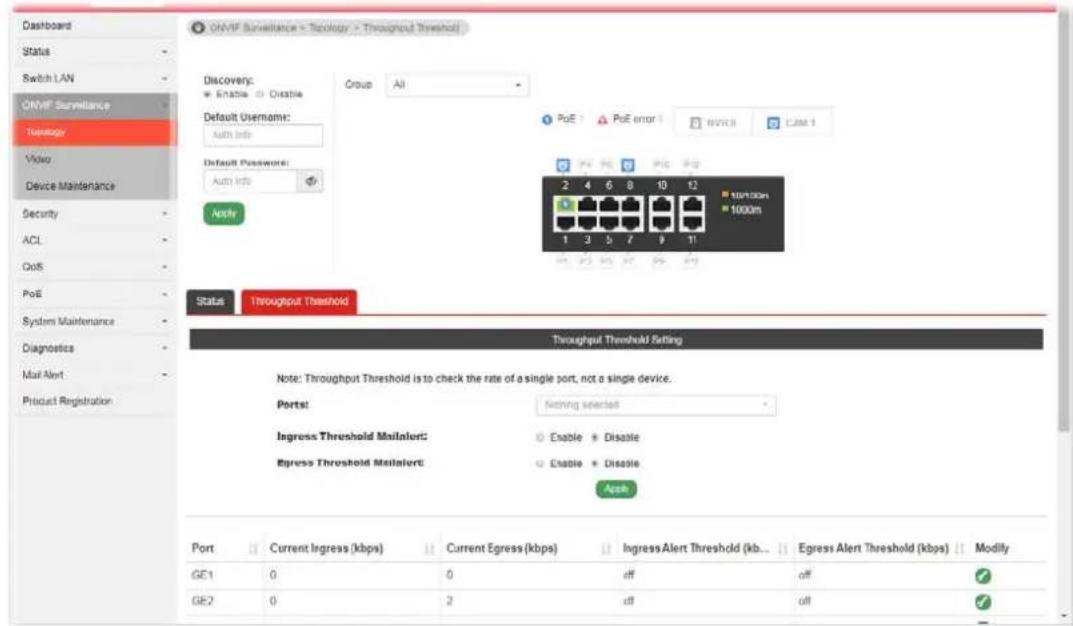Expand the Status sidebar menu
Screen dimensions: 1073x626
(94, 52)
